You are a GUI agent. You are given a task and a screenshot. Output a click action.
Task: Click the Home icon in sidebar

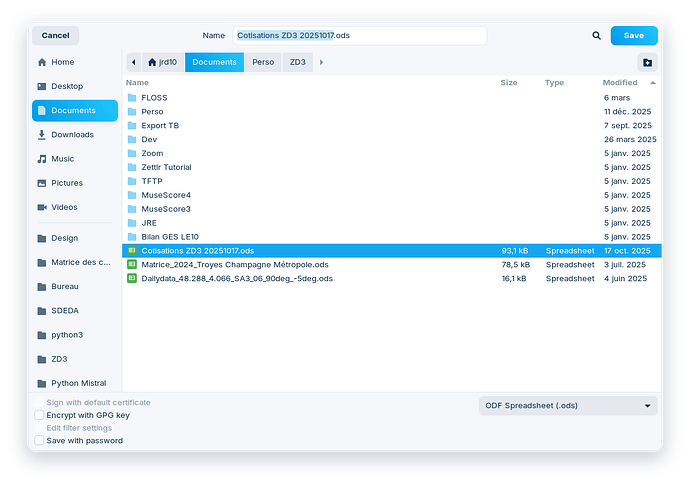pyautogui.click(x=42, y=62)
